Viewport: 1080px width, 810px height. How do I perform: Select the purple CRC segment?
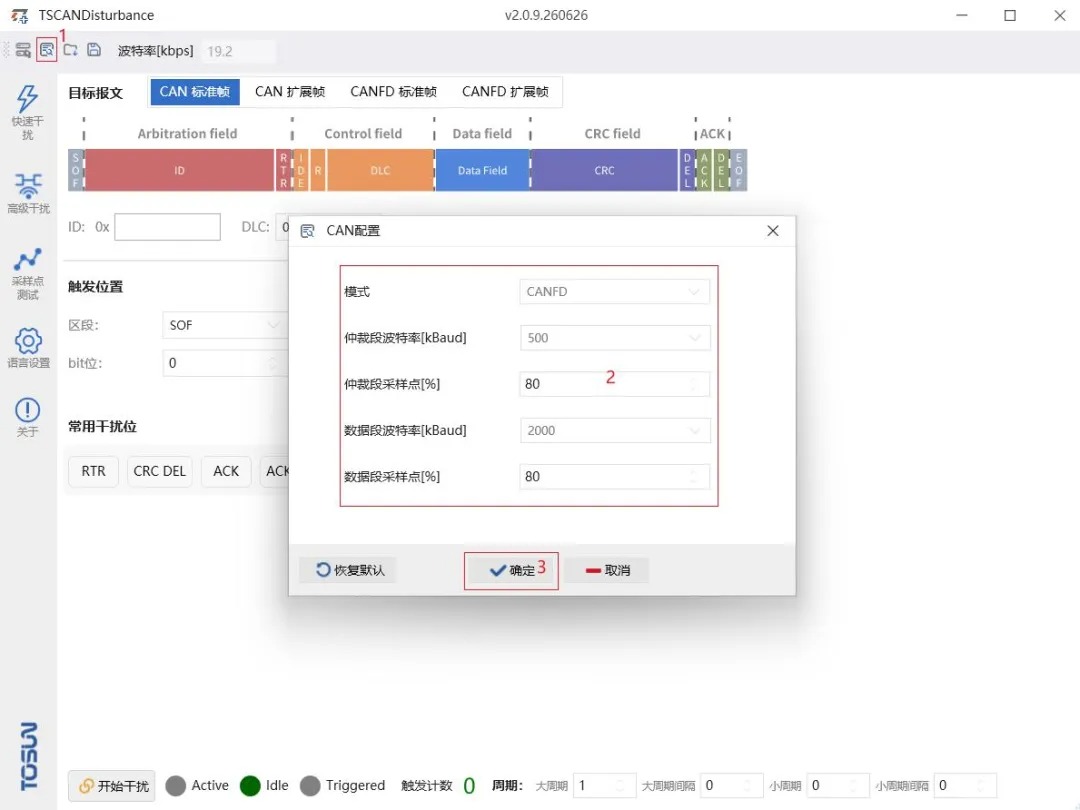(604, 170)
